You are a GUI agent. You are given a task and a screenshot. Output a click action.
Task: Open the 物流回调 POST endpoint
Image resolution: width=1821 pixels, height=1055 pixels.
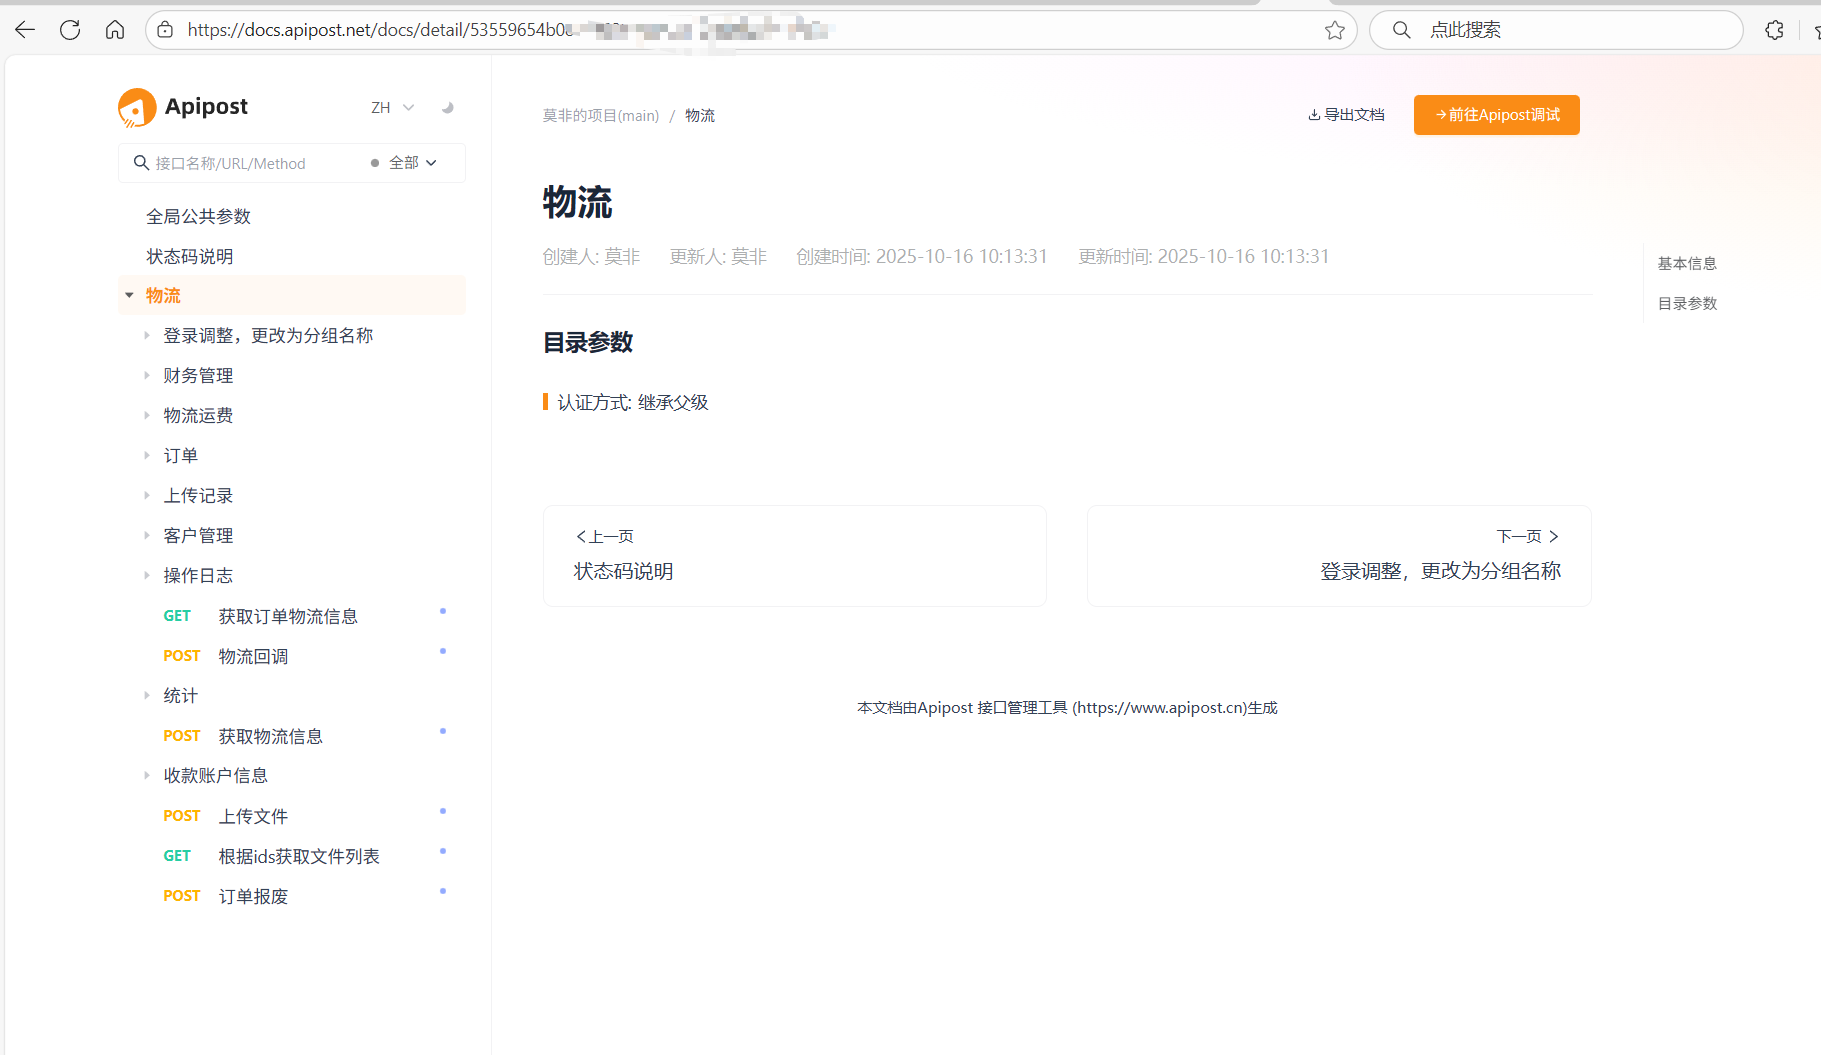253,656
